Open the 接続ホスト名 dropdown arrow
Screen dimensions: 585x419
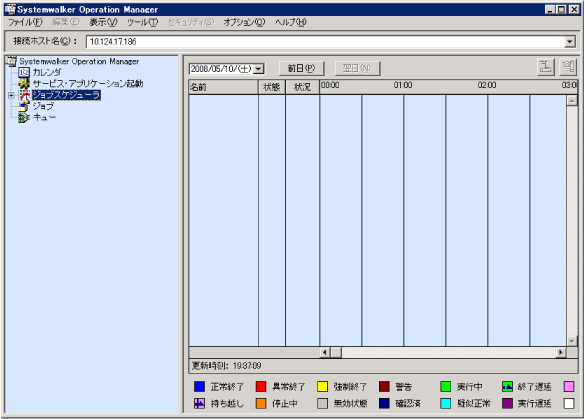point(570,42)
